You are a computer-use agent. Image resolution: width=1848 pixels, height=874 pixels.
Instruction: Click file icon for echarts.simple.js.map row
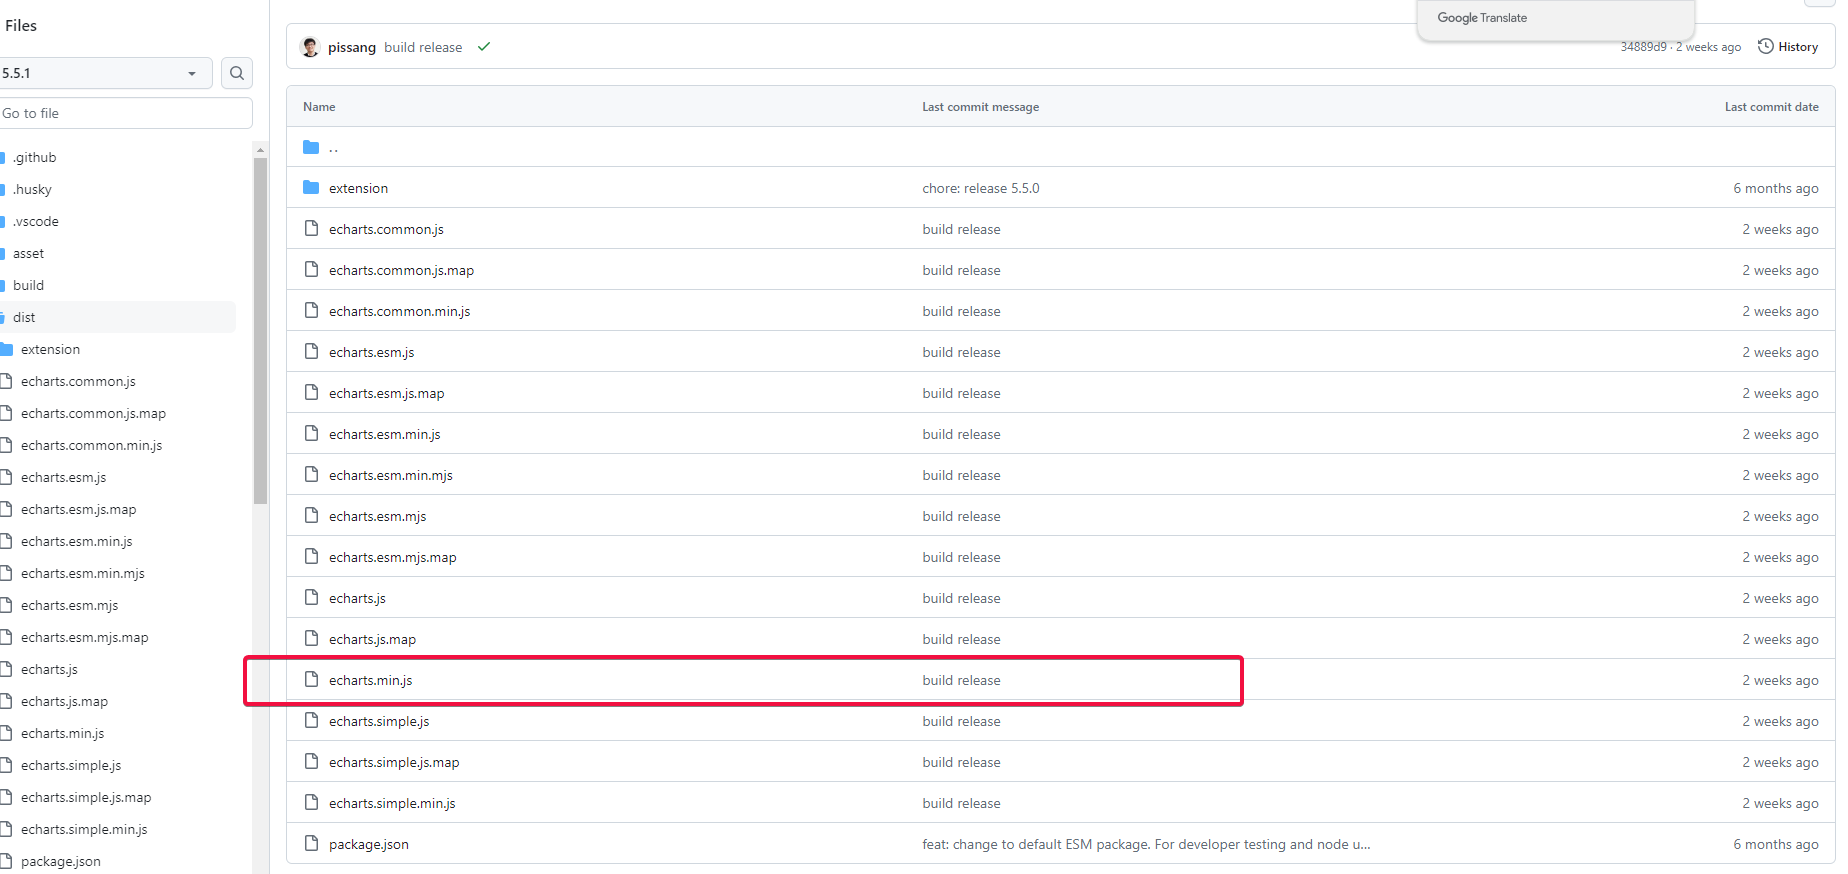[x=311, y=762]
